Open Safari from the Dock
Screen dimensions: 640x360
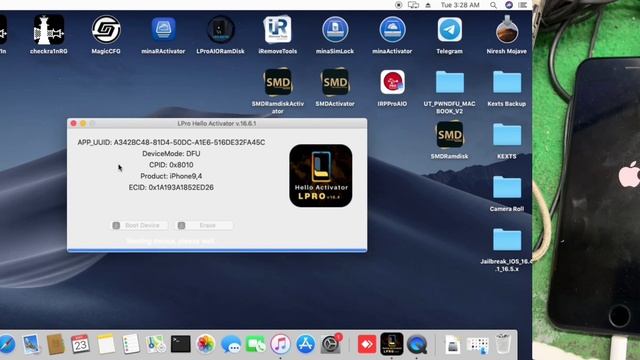click(x=6, y=345)
